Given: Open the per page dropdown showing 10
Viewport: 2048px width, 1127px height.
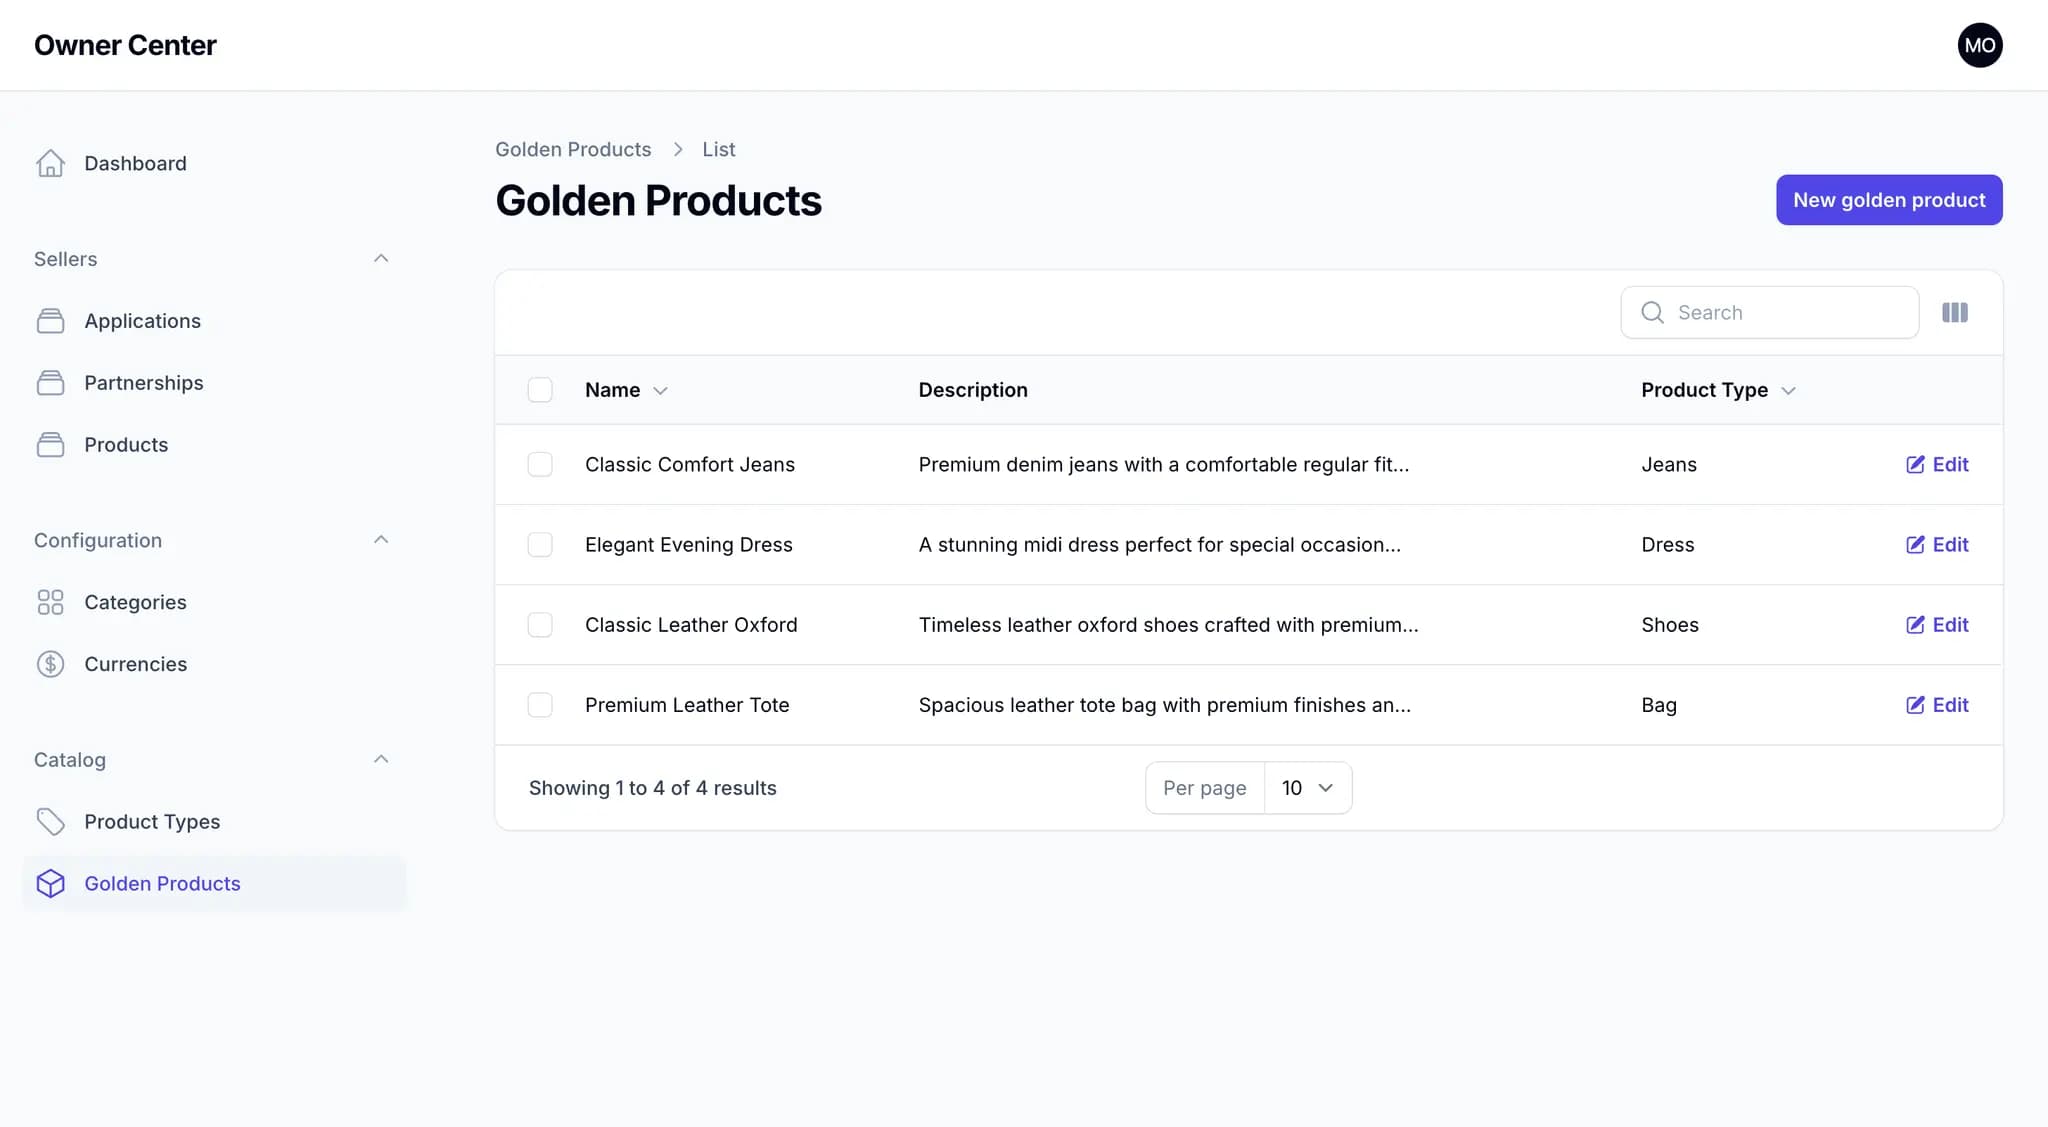Looking at the screenshot, I should 1307,787.
